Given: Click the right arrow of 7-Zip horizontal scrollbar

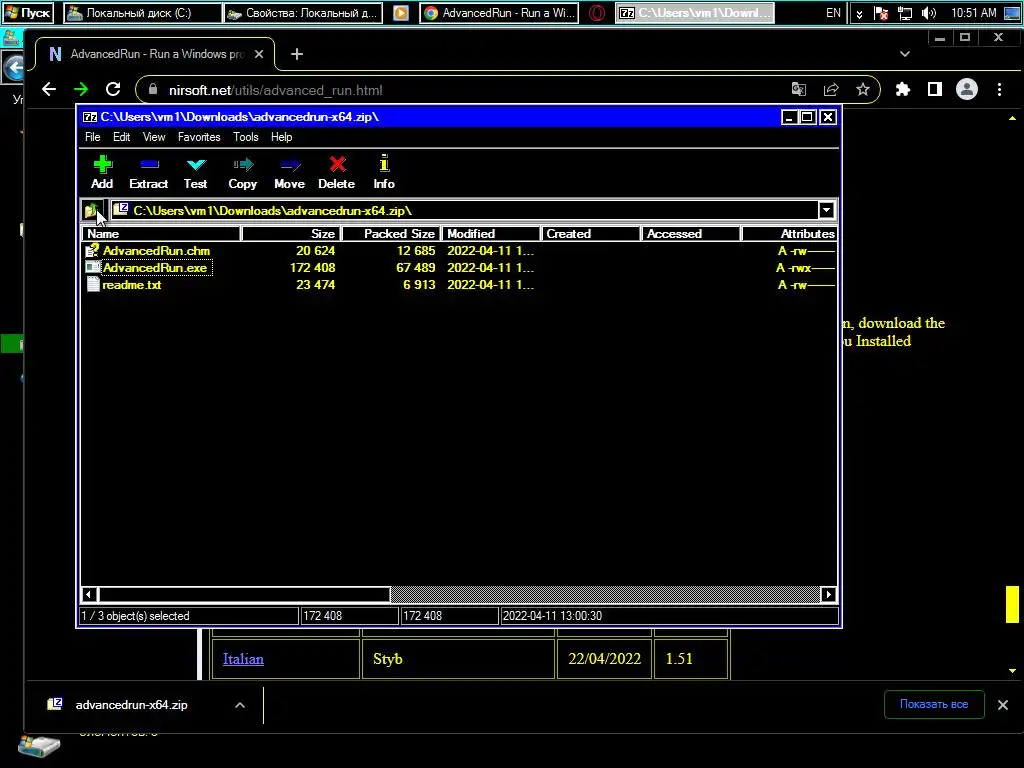Looking at the screenshot, I should pos(828,594).
